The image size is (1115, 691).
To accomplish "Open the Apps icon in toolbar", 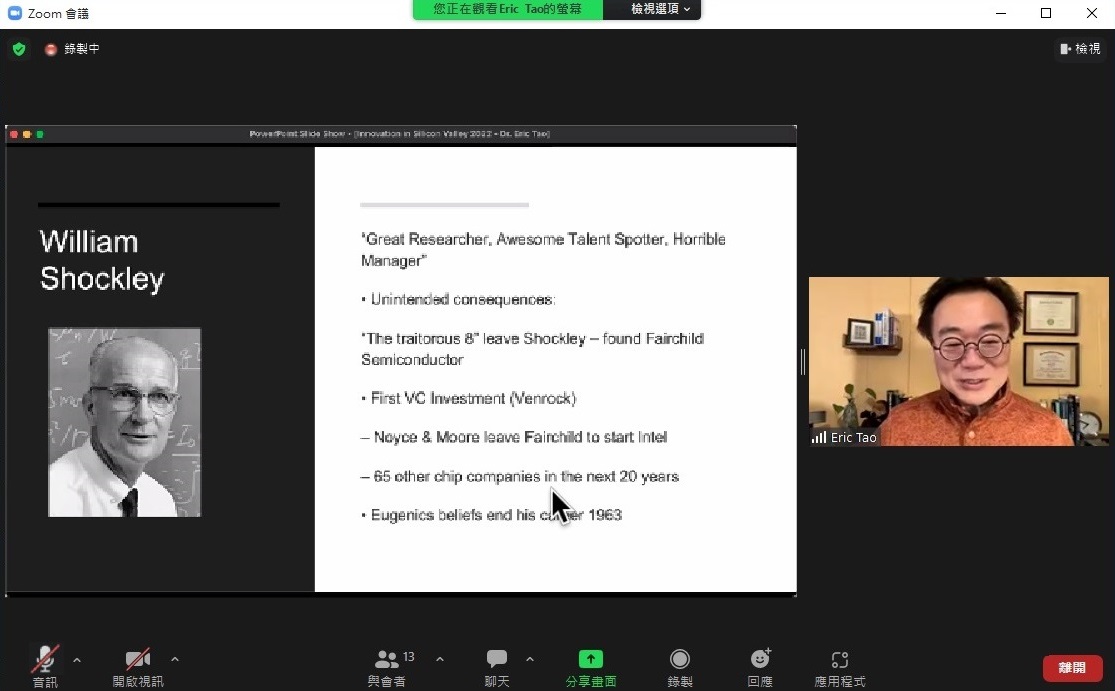I will (840, 659).
